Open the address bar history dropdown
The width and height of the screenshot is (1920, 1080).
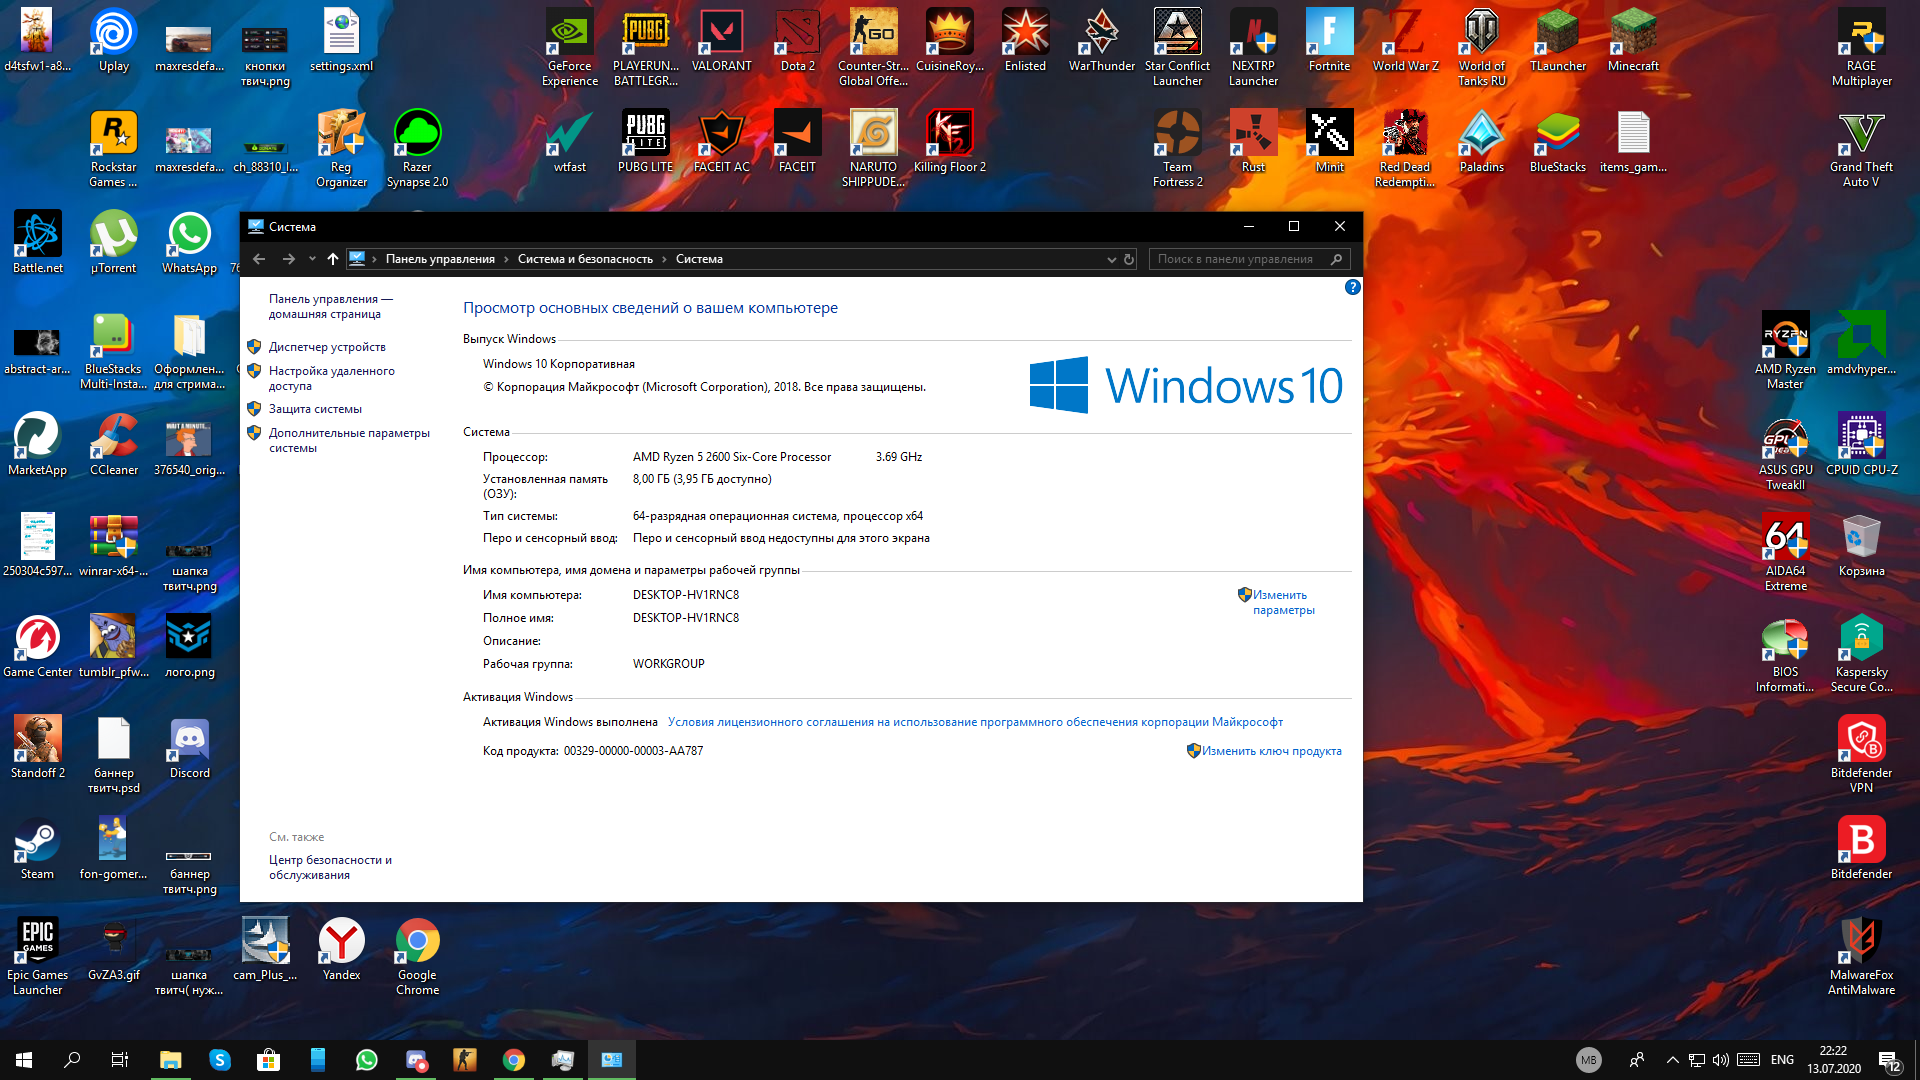tap(1111, 259)
